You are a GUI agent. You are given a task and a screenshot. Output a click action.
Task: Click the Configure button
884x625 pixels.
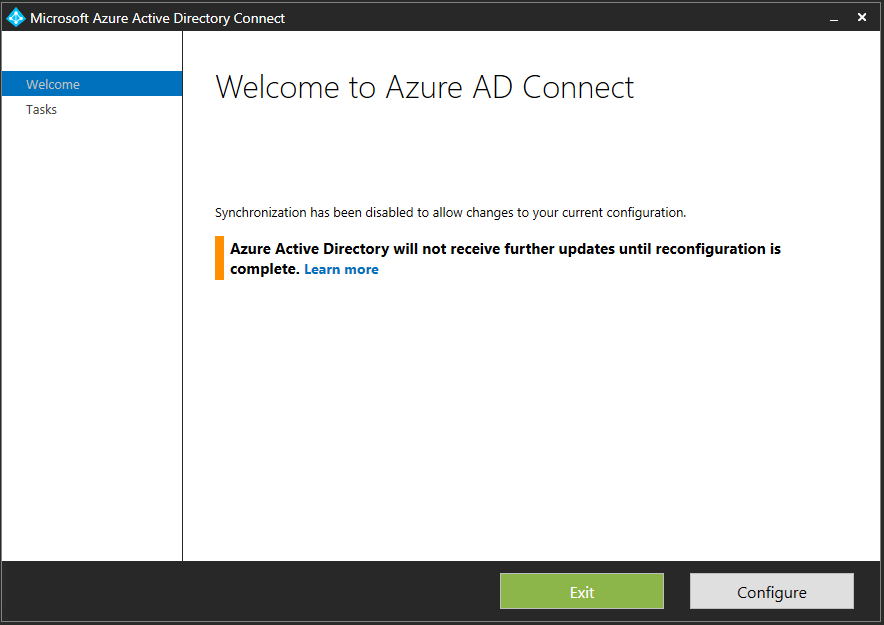771,591
